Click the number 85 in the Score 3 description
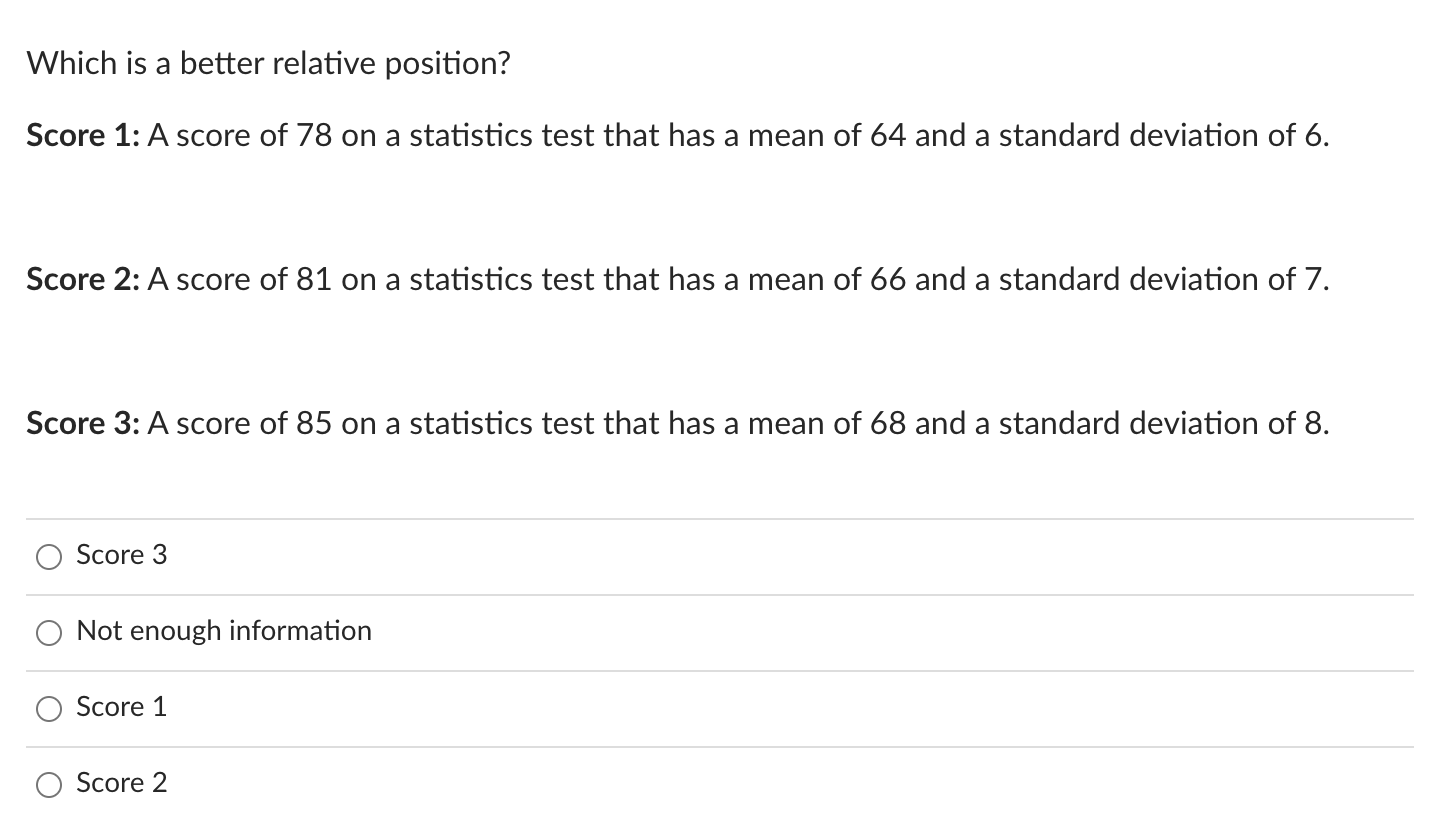Image resolution: width=1450 pixels, height=838 pixels. pyautogui.click(x=314, y=424)
